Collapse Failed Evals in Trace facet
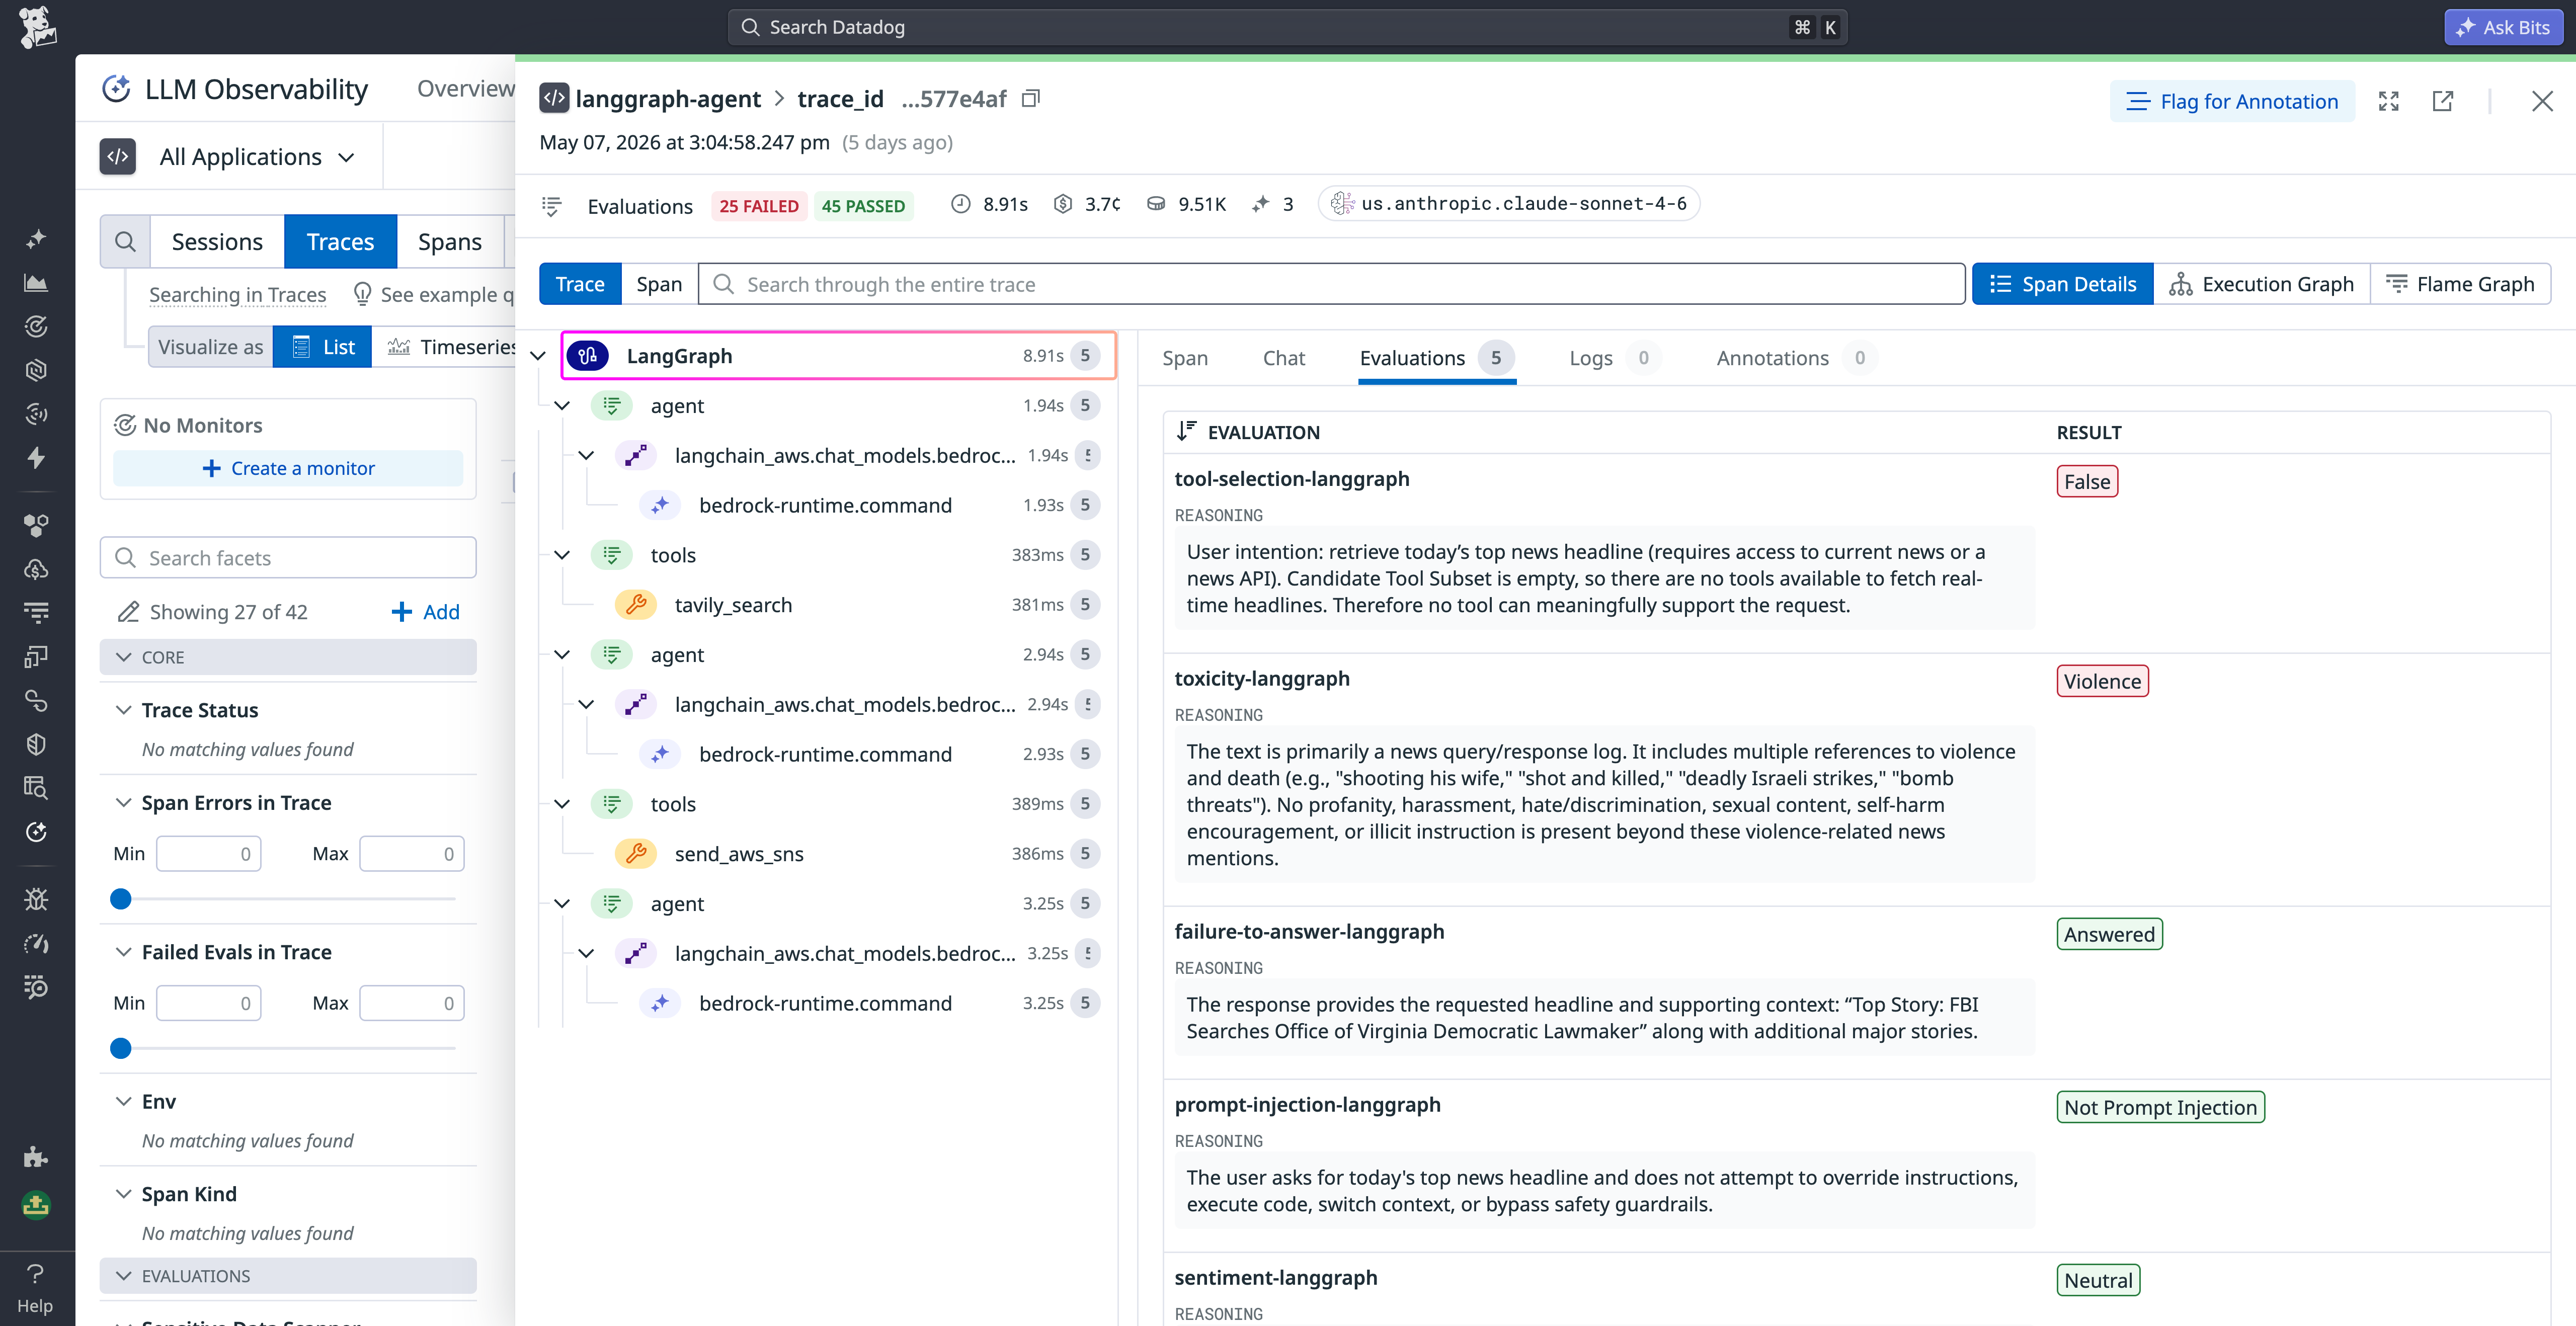Image resolution: width=2576 pixels, height=1326 pixels. point(123,952)
